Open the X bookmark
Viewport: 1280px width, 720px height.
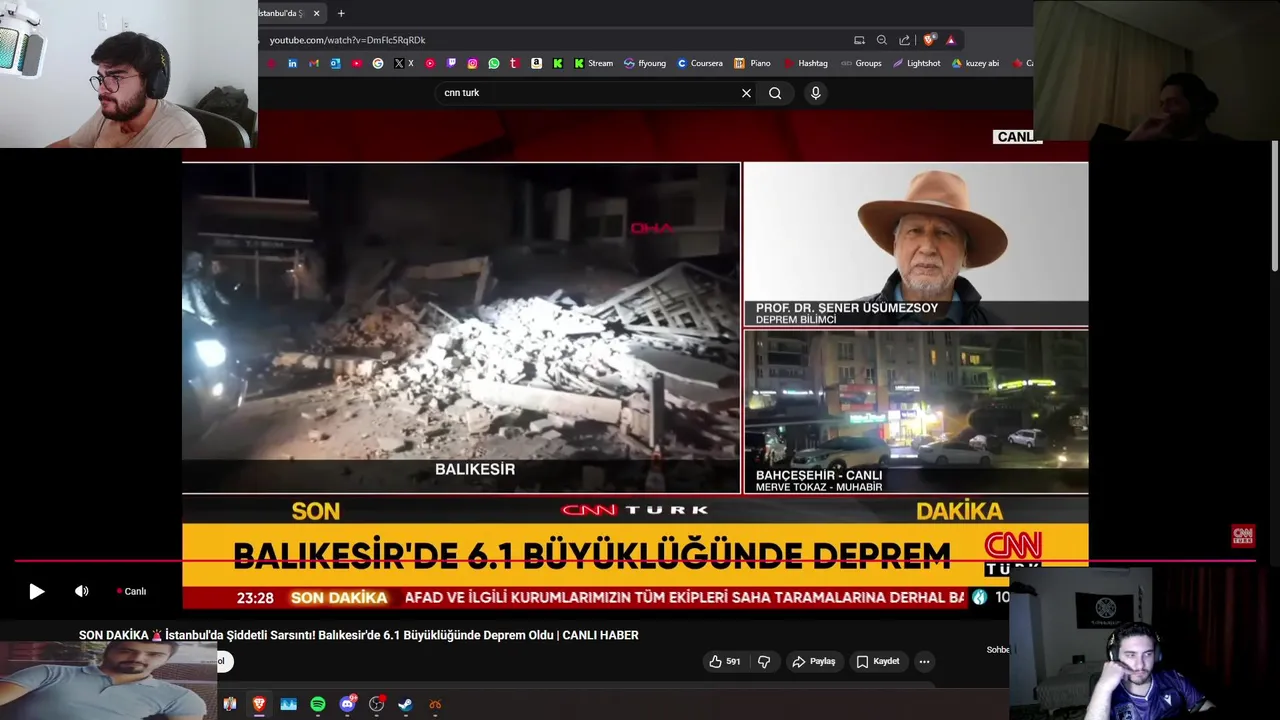403,63
